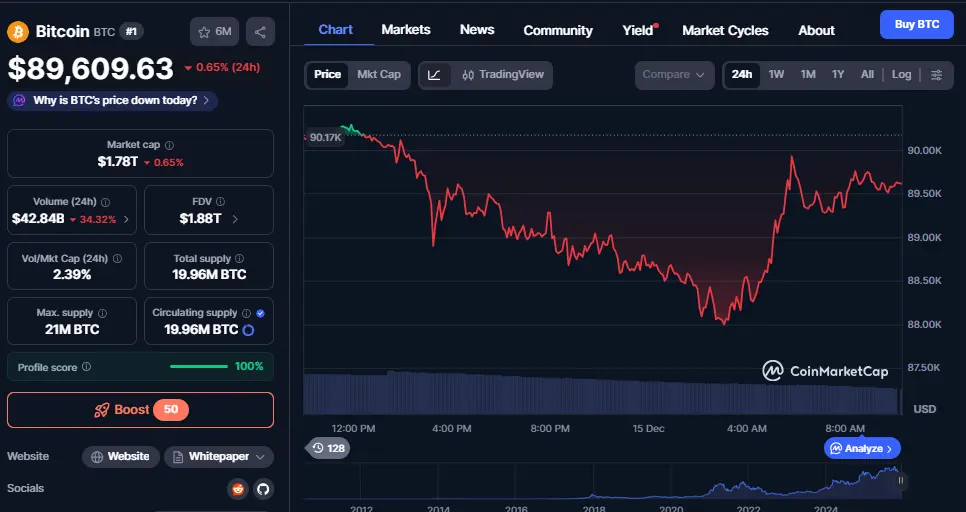The width and height of the screenshot is (966, 512).
Task: Switch chart to Mkt Cap view
Action: click(x=379, y=75)
